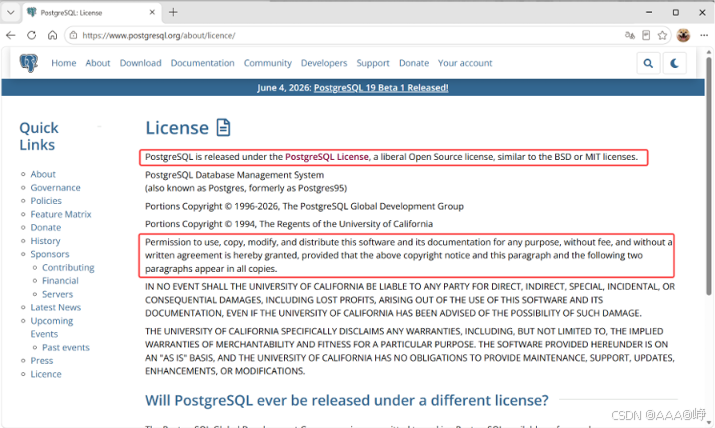The height and width of the screenshot is (428, 715).
Task: Open Governance in Quick Links
Action: pos(55,187)
